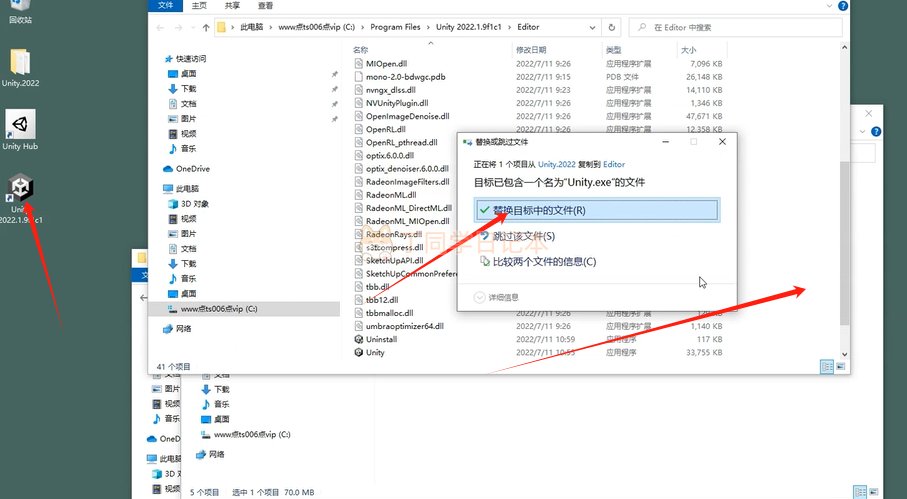Choose 替换目标中的文件(R) option
The height and width of the screenshot is (499, 907).
[x=596, y=210]
